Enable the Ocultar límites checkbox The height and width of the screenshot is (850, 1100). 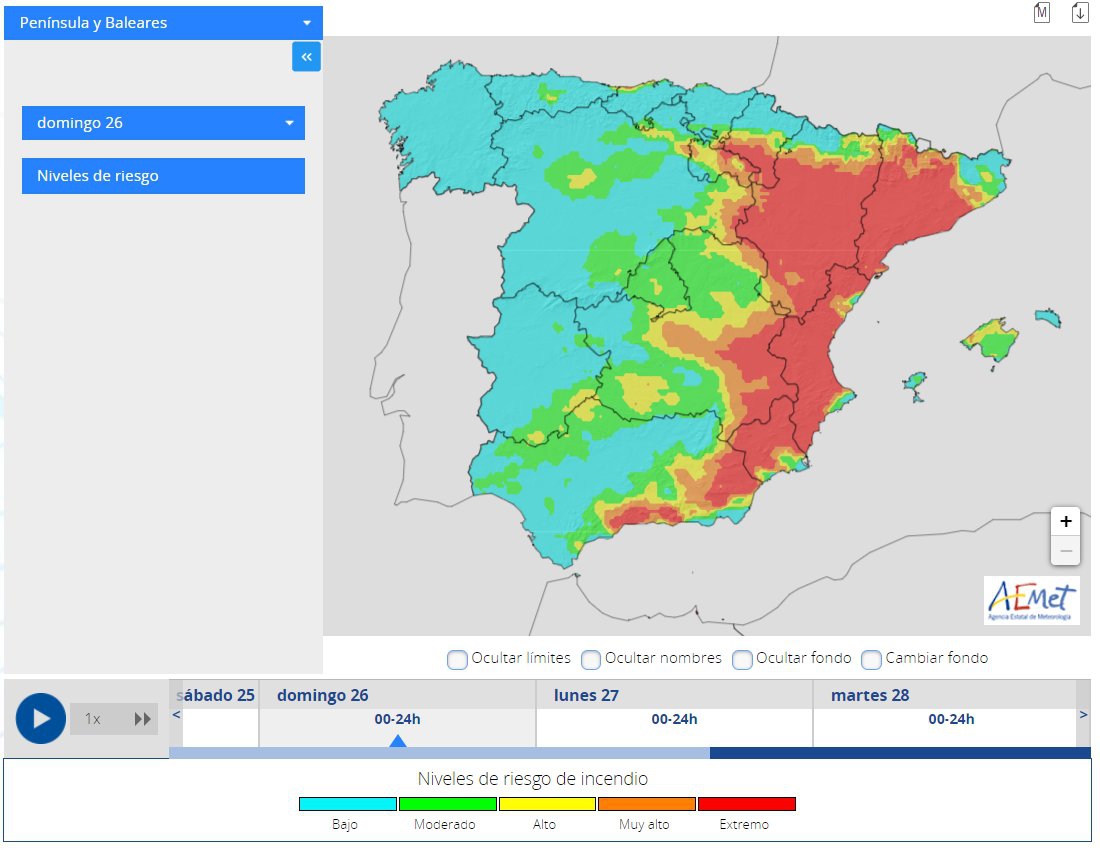[x=457, y=659]
